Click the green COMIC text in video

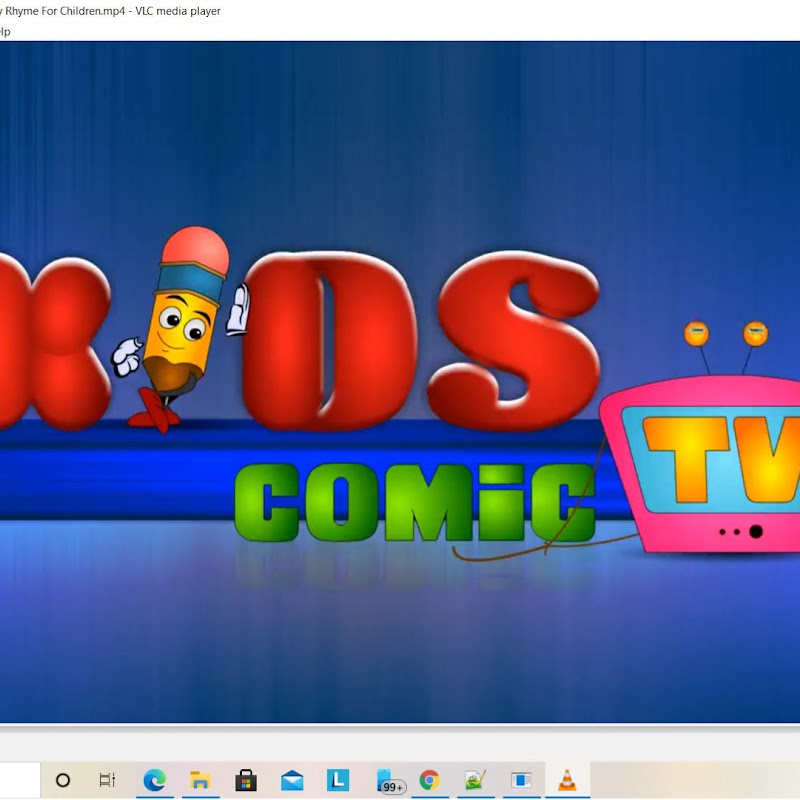415,505
